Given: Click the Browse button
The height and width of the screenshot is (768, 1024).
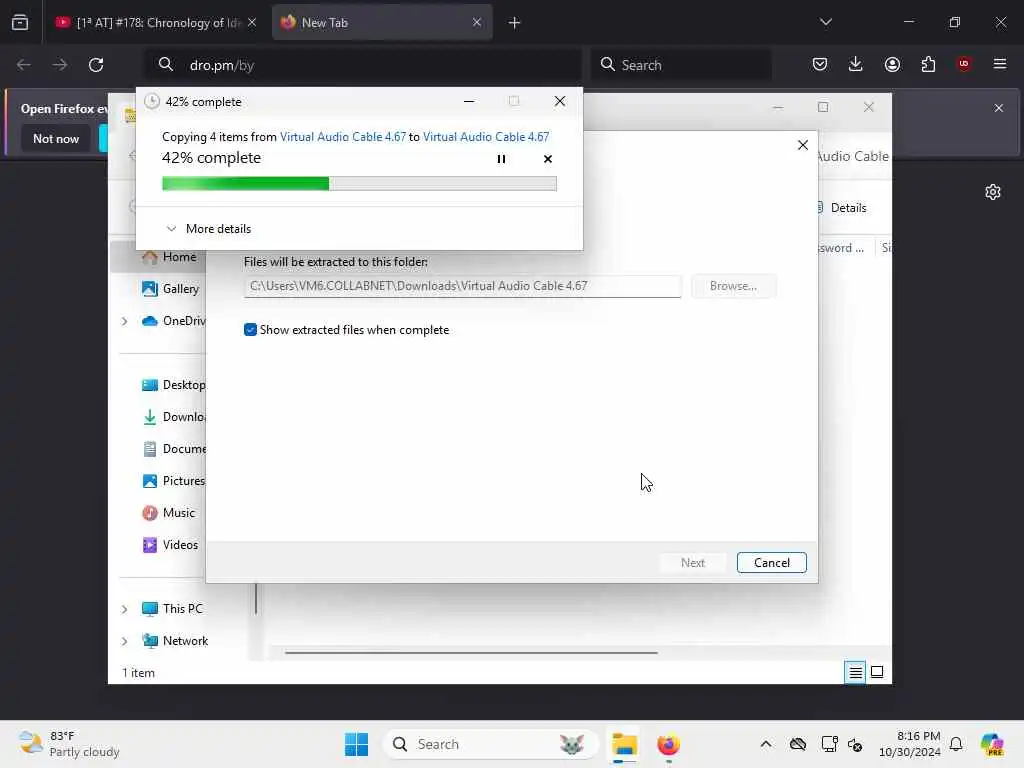Looking at the screenshot, I should point(733,286).
